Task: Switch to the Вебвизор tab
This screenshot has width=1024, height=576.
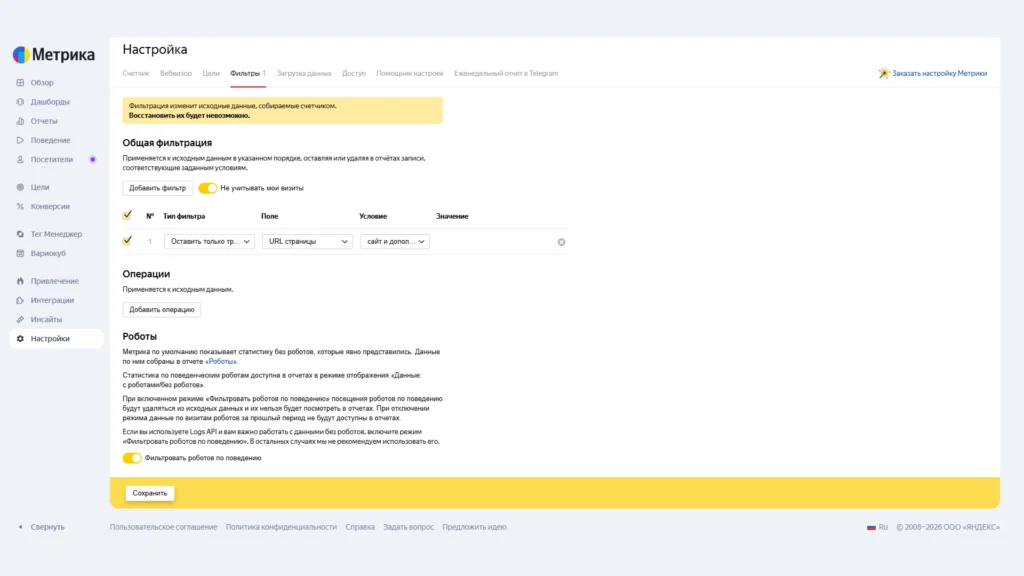Action: coord(176,73)
